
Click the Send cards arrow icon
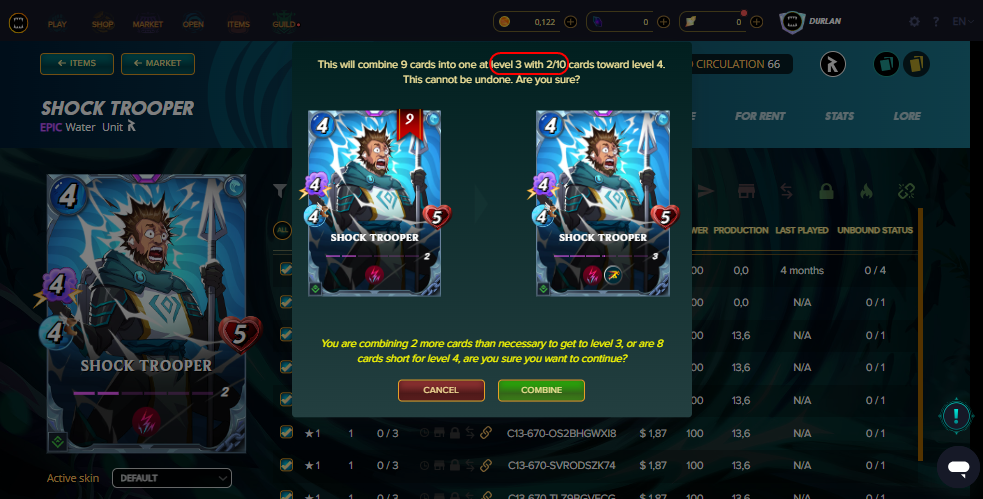(x=707, y=191)
